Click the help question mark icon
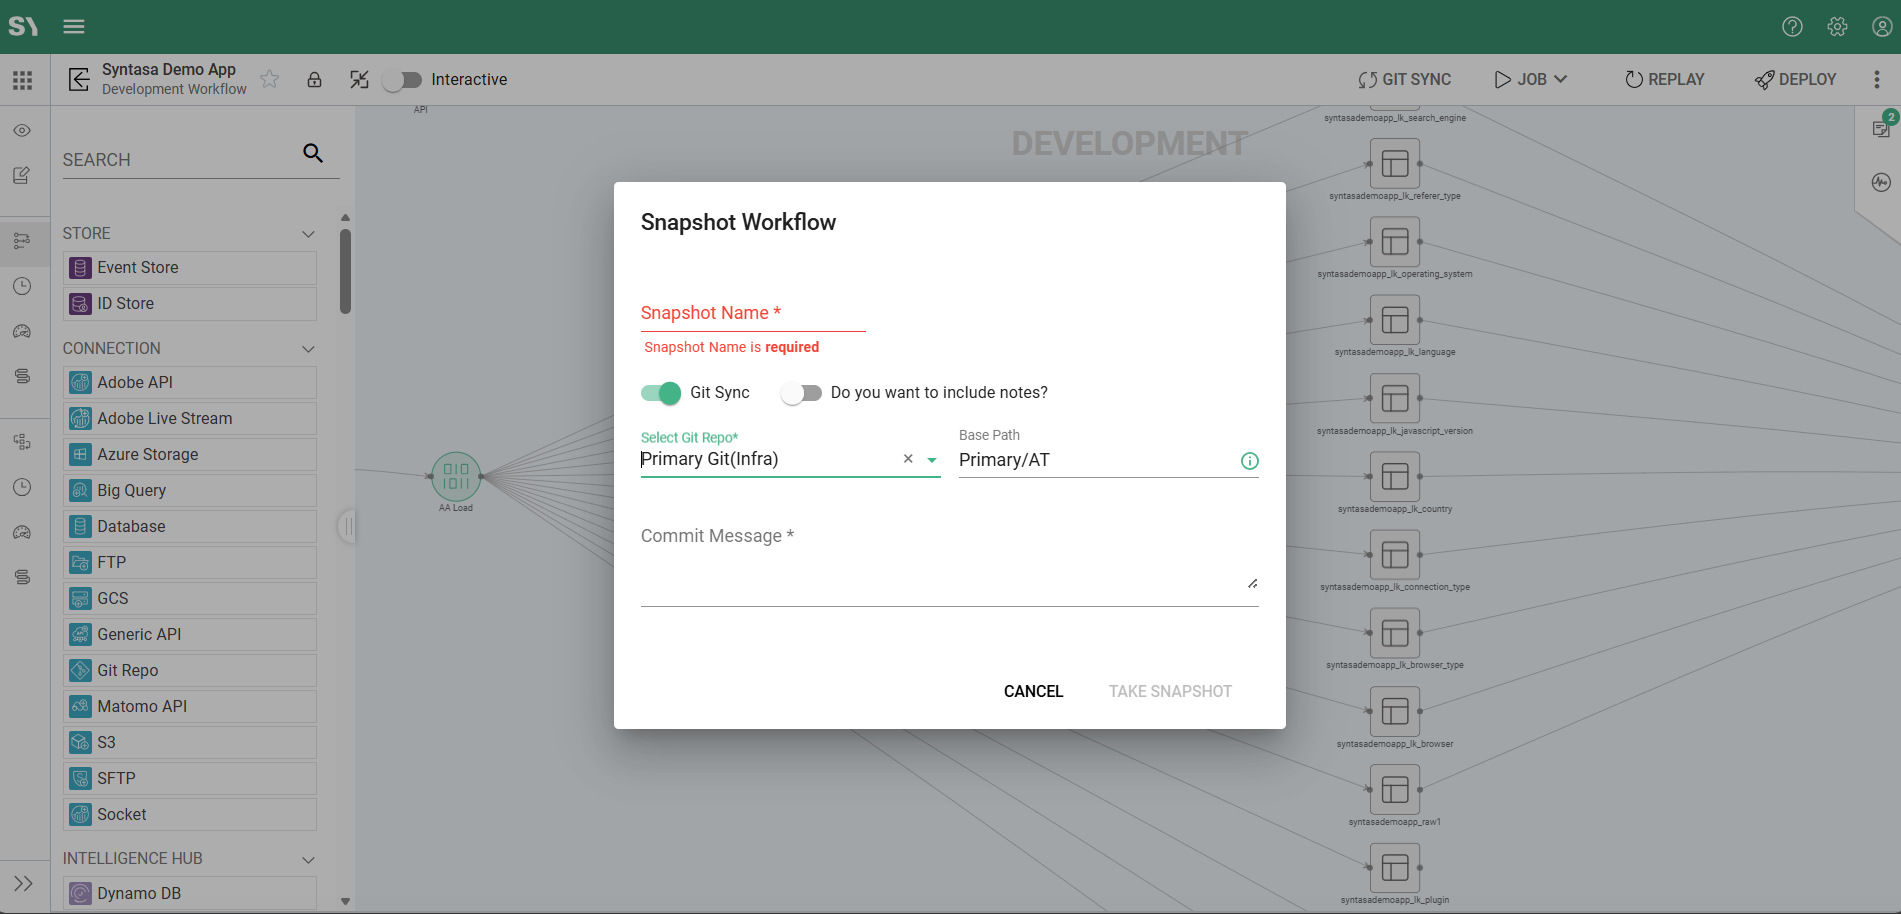 point(1792,27)
